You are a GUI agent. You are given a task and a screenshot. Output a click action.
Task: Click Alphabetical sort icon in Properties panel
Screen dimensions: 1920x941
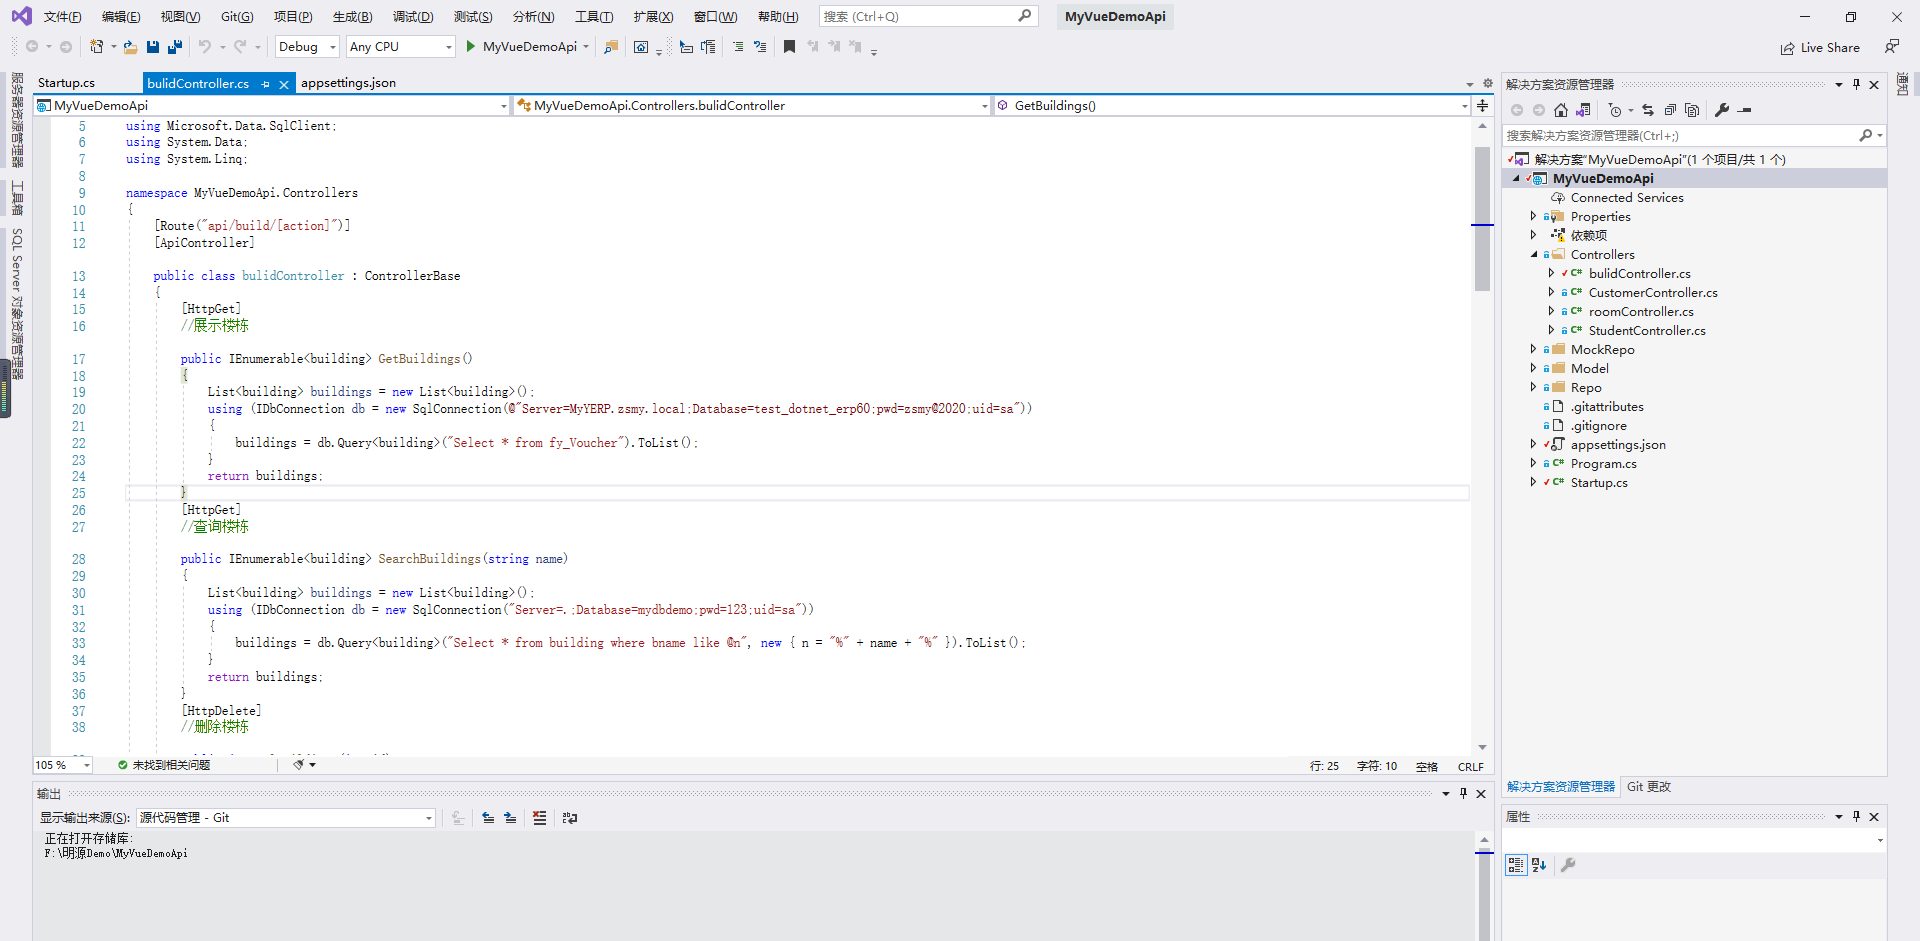pos(1539,865)
